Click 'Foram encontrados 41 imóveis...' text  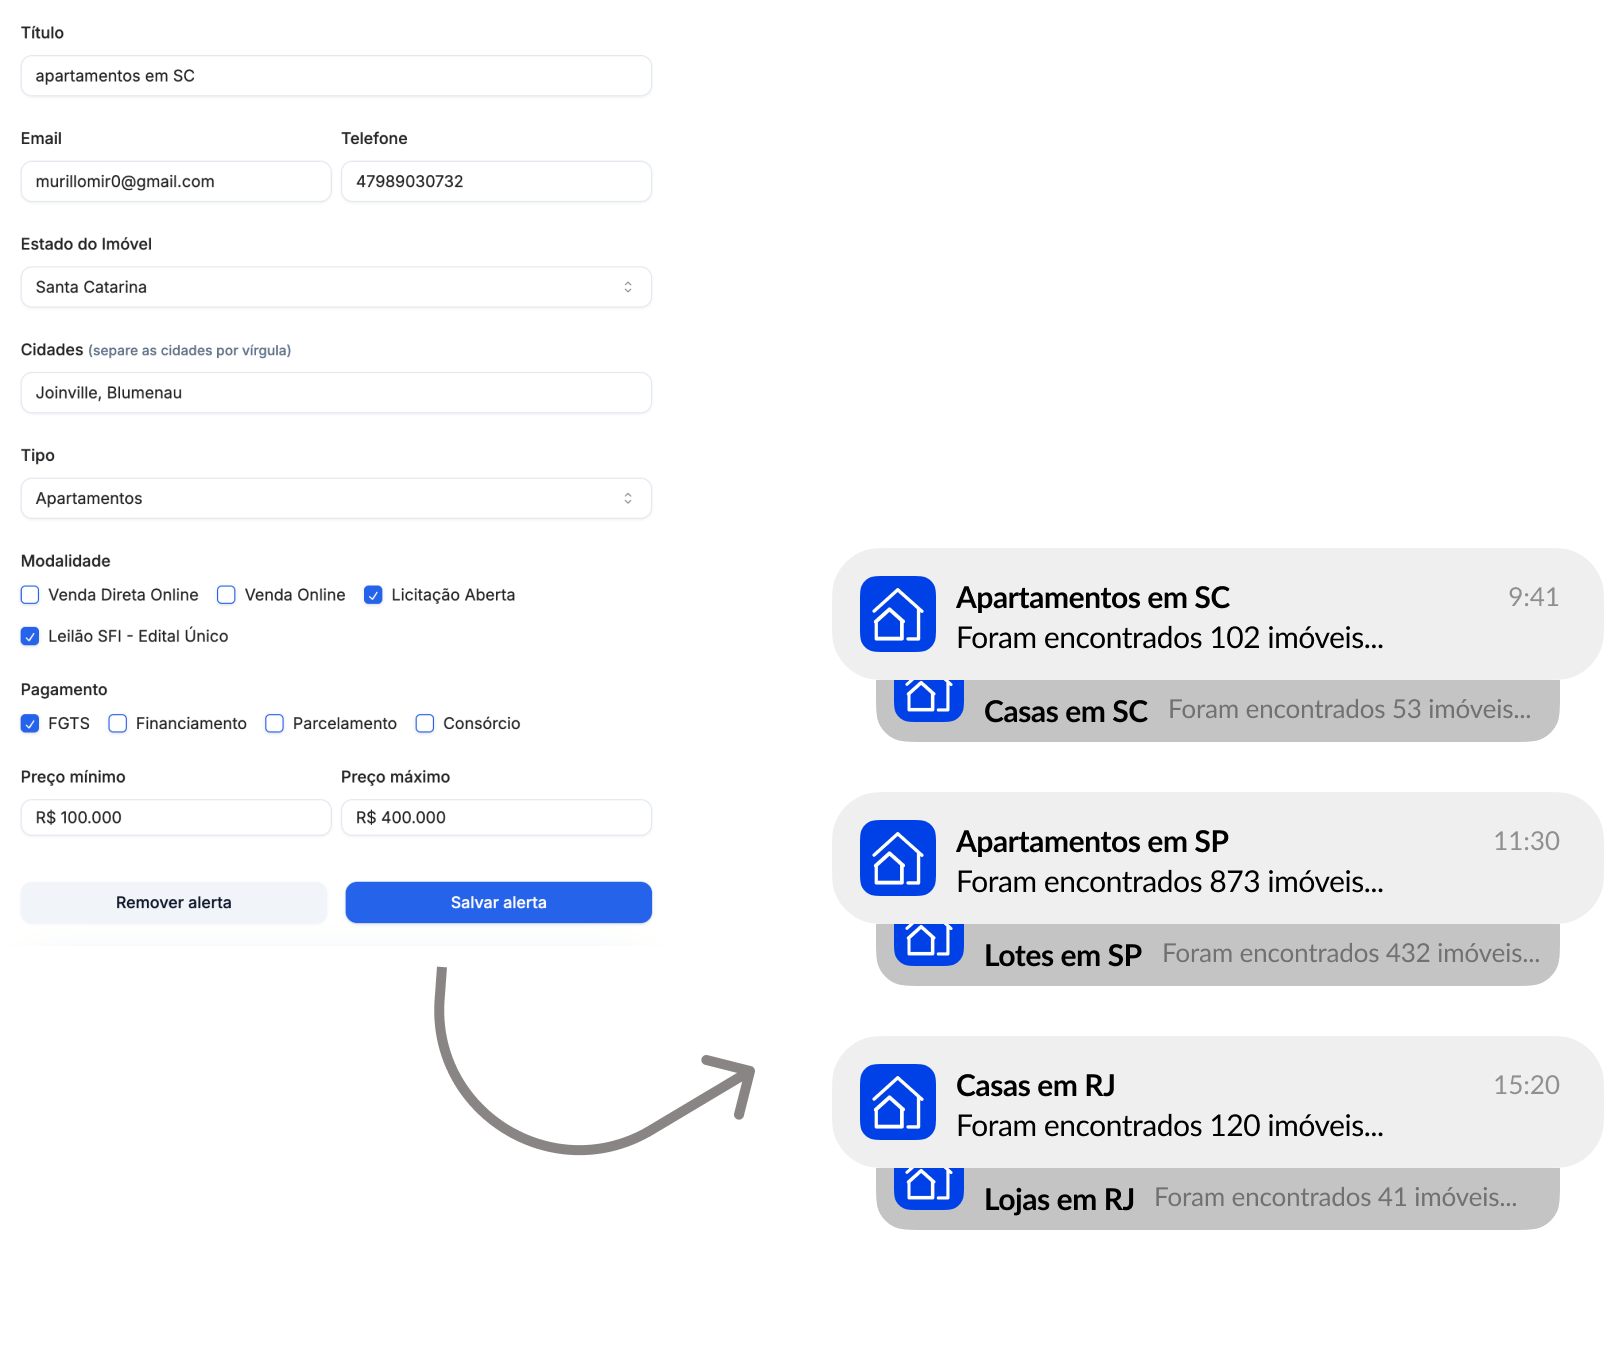point(1336,1197)
